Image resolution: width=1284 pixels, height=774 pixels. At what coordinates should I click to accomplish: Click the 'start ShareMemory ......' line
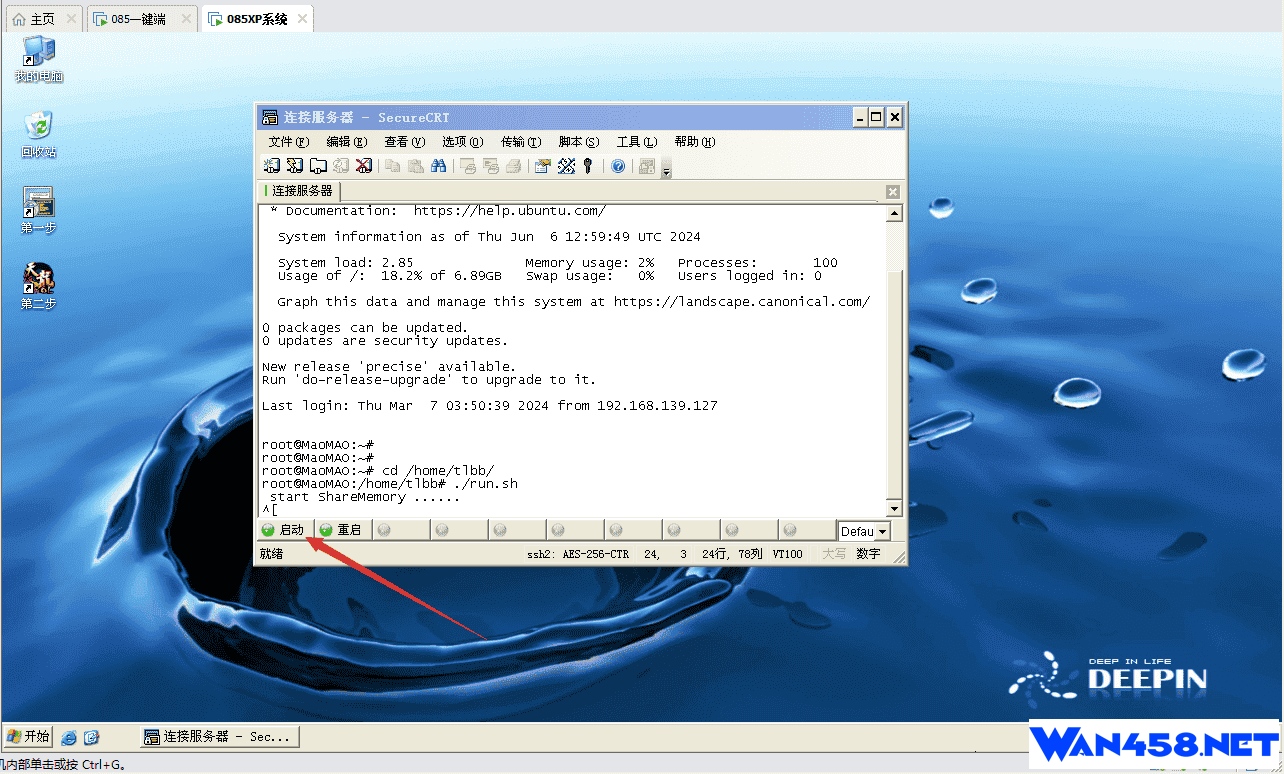[x=365, y=497]
